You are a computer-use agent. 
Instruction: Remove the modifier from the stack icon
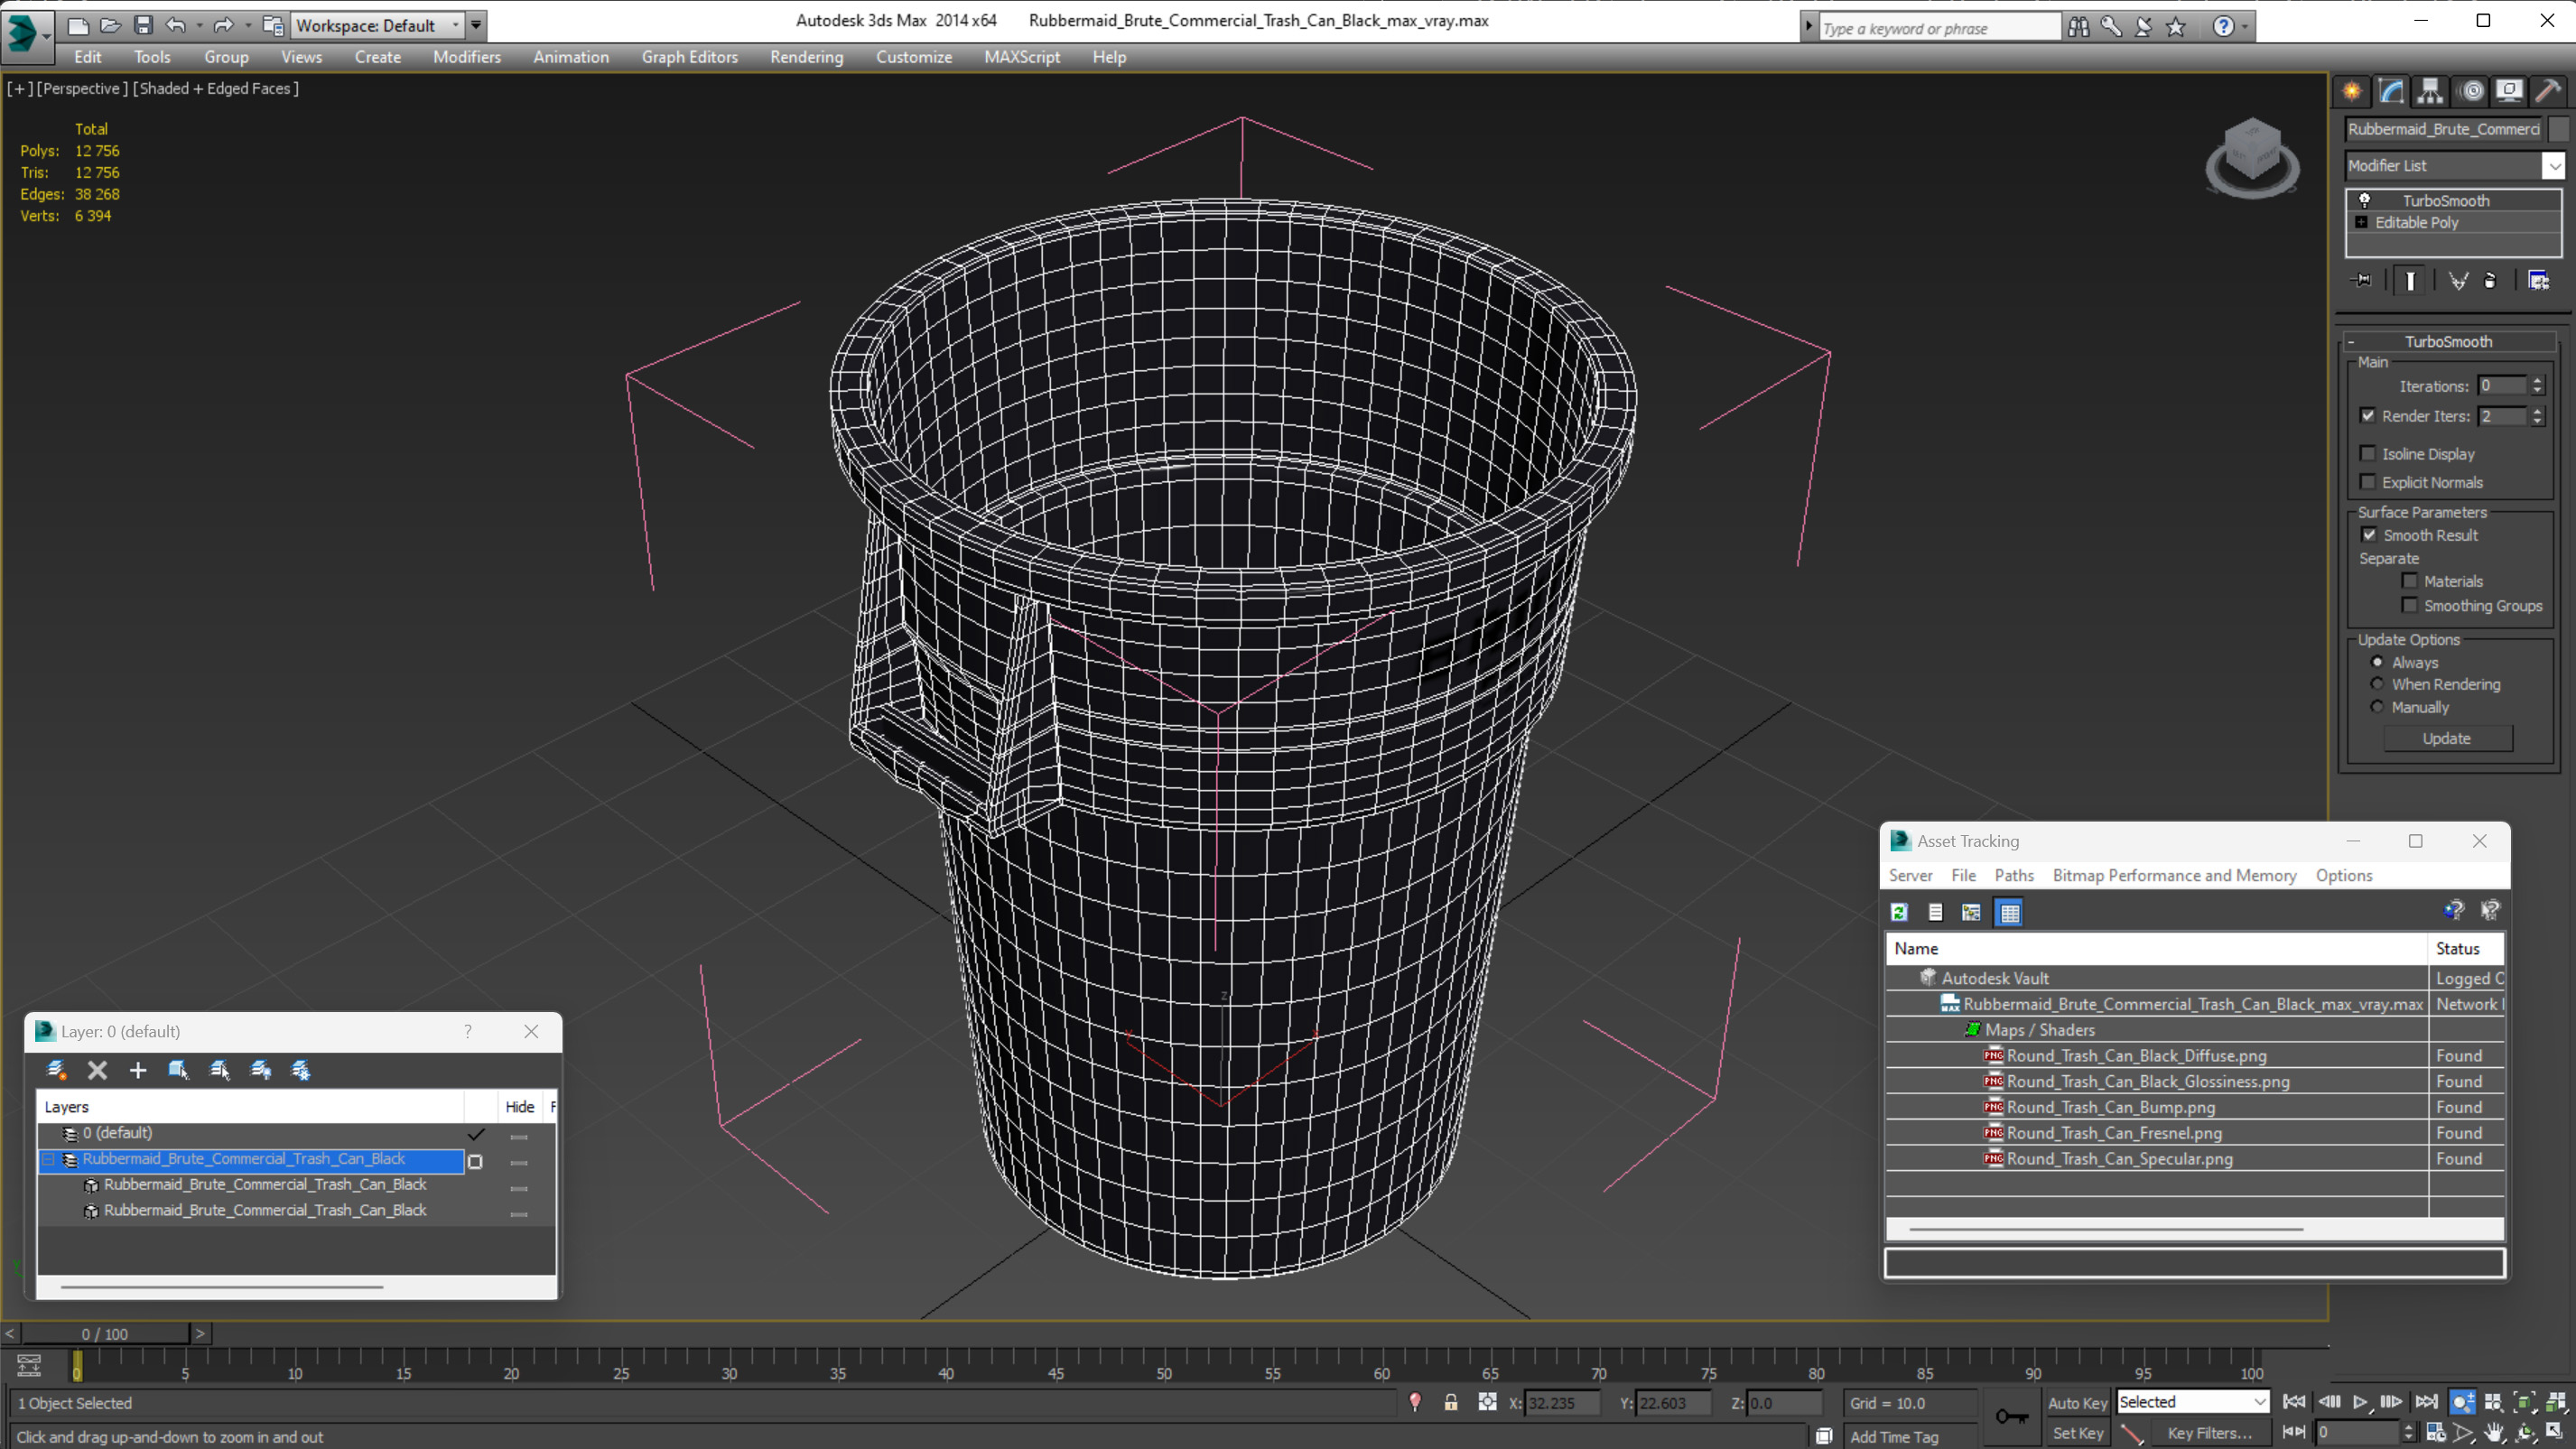2491,281
